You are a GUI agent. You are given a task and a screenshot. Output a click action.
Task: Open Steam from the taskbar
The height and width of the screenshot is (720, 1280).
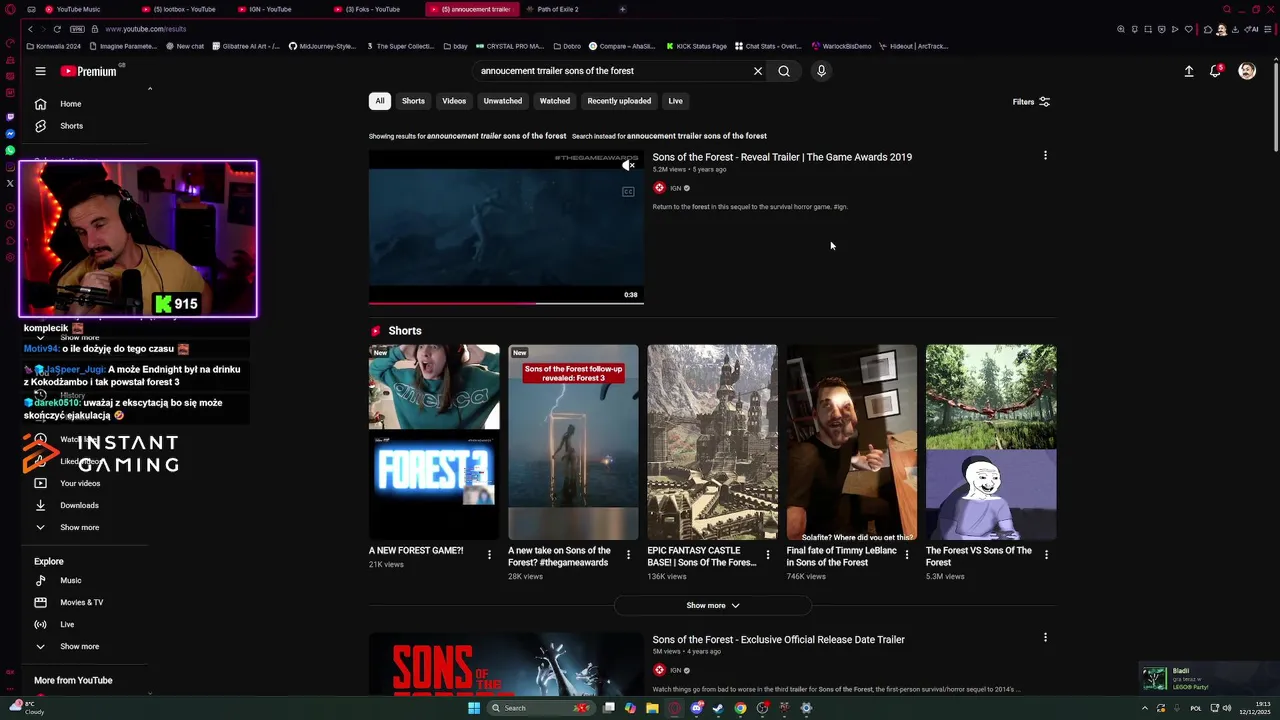tap(718, 708)
